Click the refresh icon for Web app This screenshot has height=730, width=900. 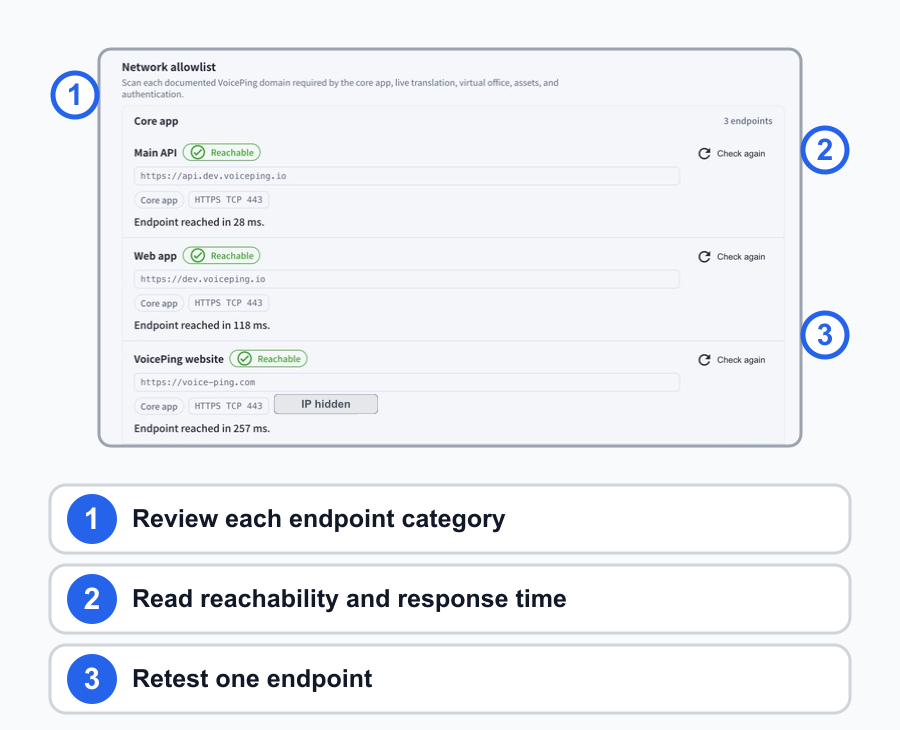[x=704, y=257]
